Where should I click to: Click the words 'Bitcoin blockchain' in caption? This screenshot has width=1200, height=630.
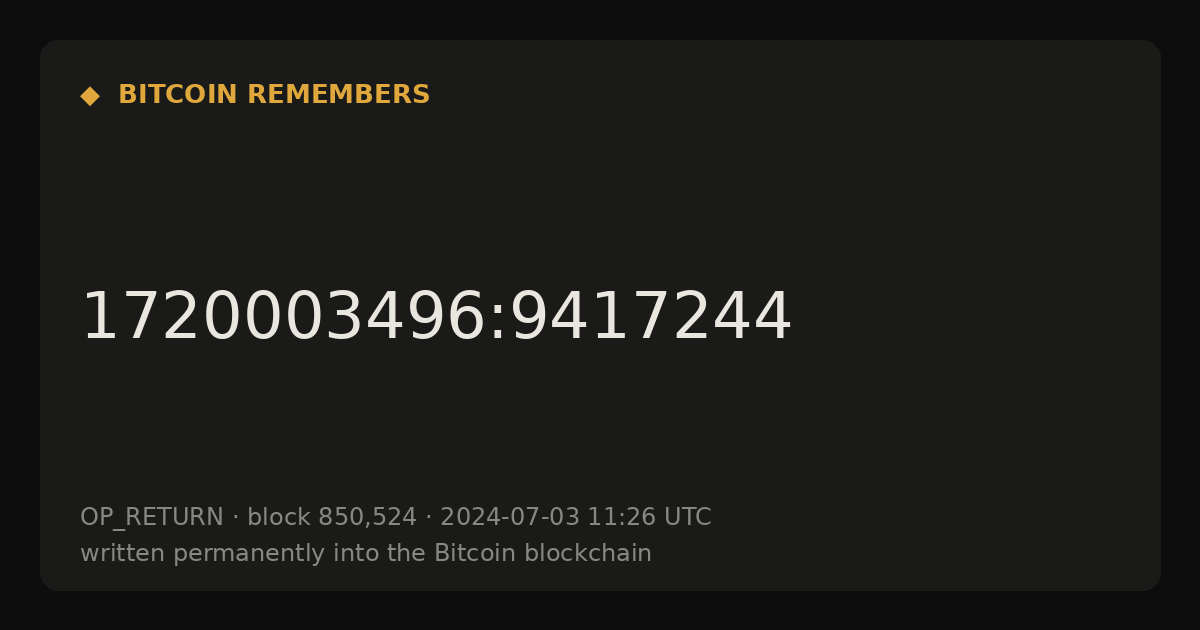tap(543, 553)
